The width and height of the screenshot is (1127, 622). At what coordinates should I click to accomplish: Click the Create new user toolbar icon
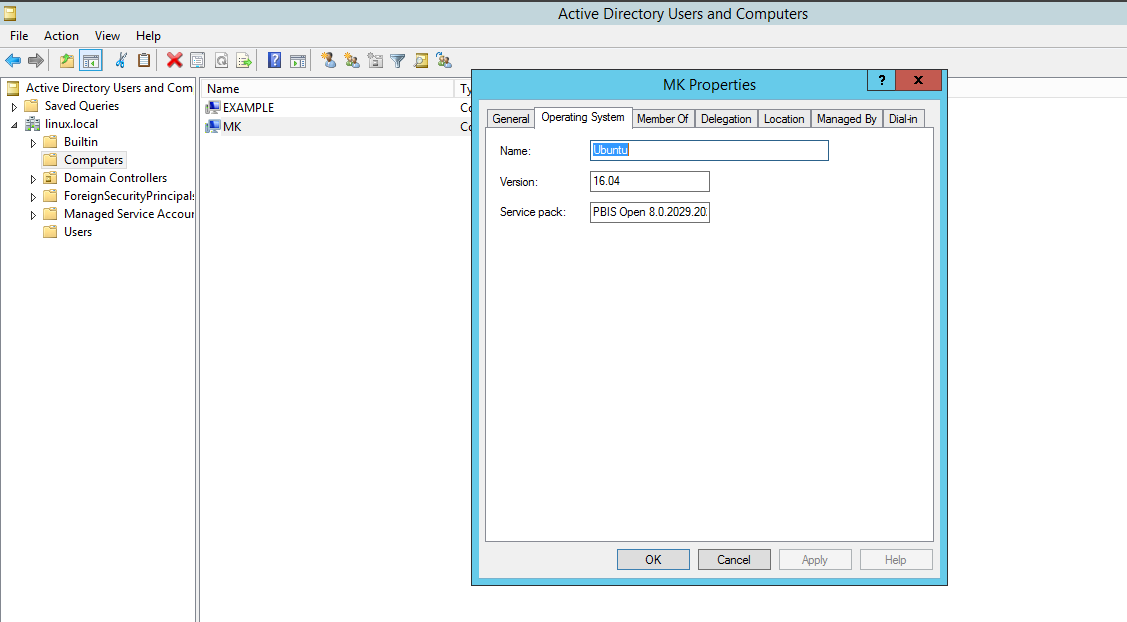(328, 60)
